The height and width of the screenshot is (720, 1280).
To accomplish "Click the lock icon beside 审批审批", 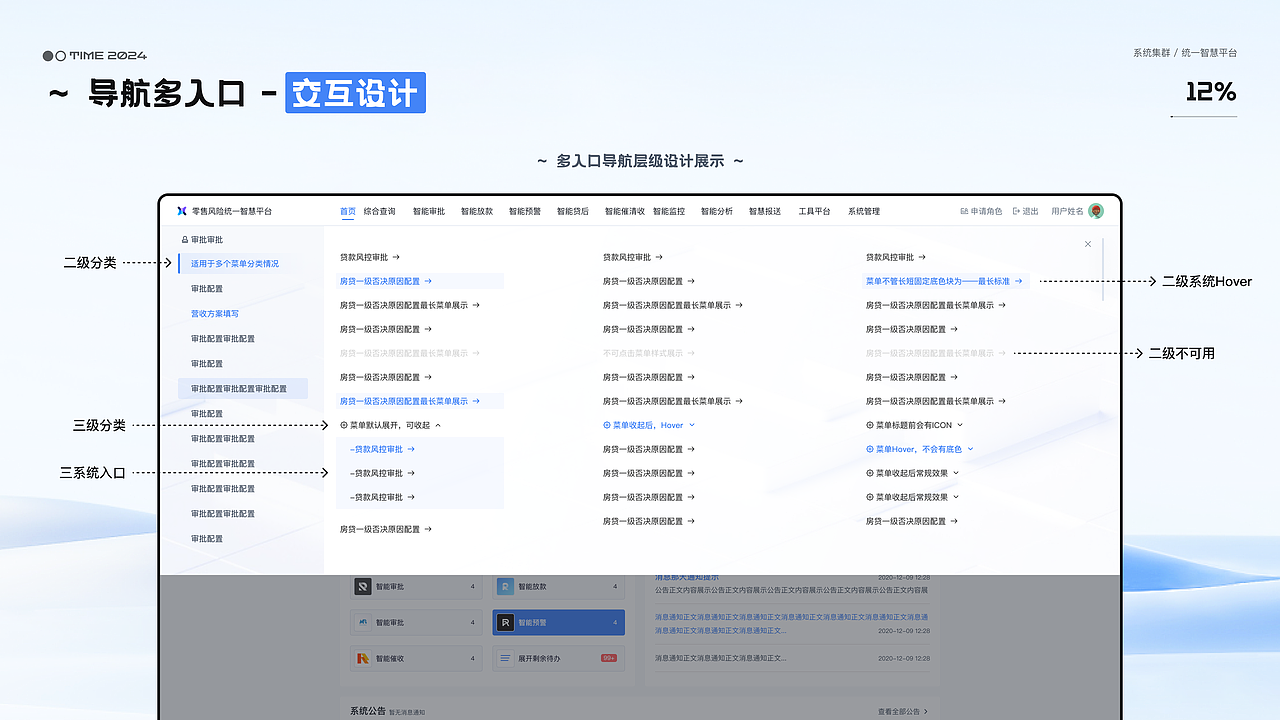I will (x=184, y=240).
